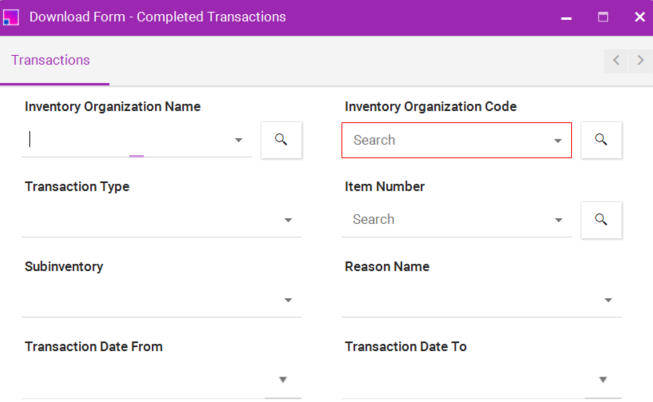
Task: Click the 'Reason Name' label
Action: coord(387,267)
